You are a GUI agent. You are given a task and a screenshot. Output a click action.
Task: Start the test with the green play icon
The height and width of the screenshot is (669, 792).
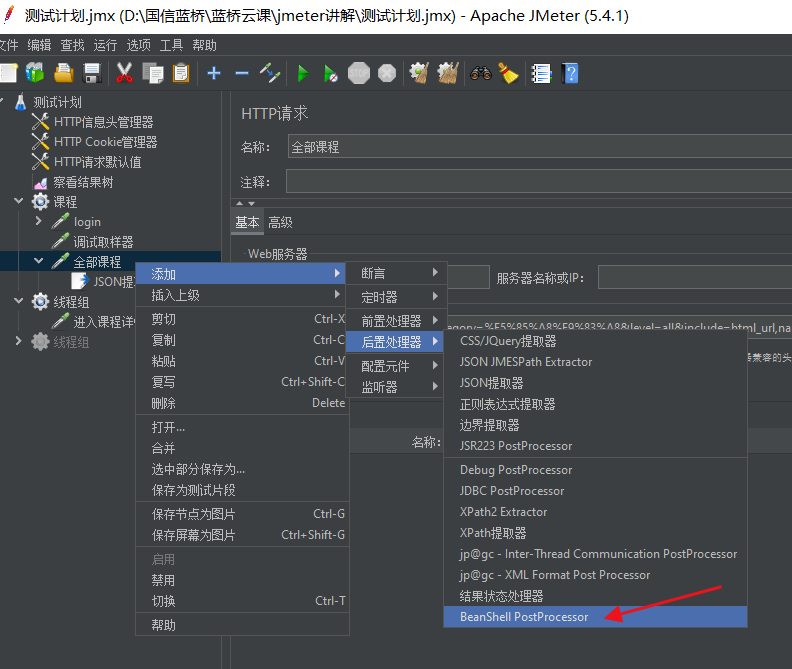(303, 74)
